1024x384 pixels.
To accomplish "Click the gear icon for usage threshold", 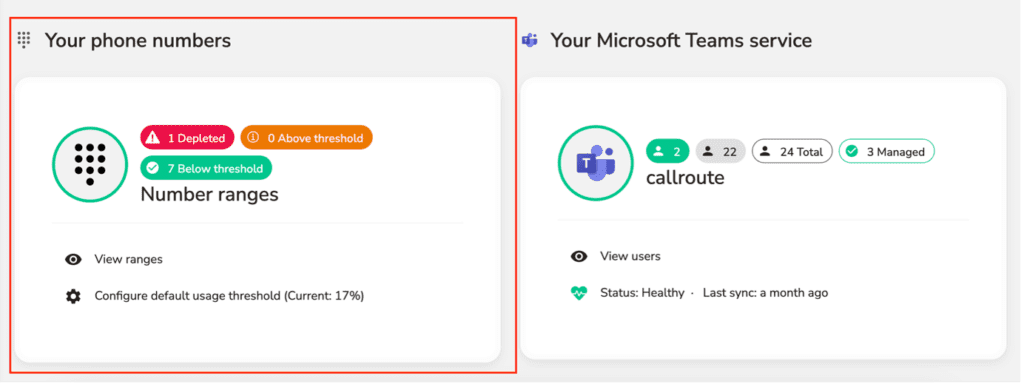I will tap(73, 296).
